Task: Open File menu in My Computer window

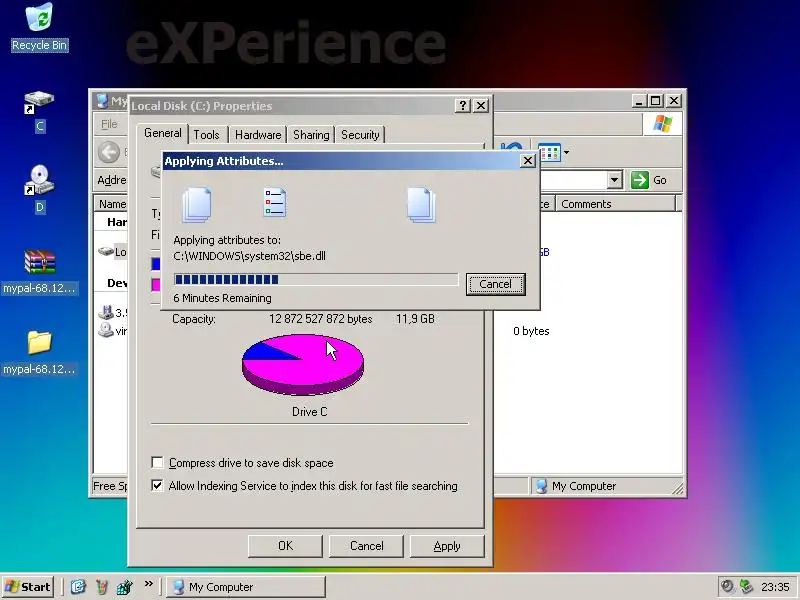Action: point(109,124)
